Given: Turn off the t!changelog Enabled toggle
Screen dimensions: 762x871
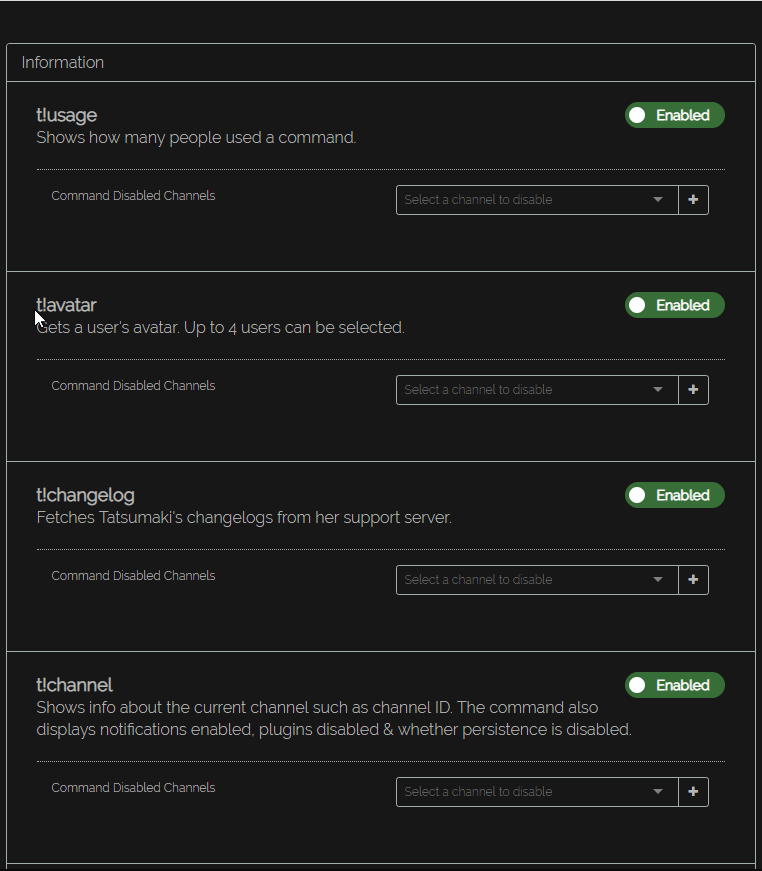Looking at the screenshot, I should [x=674, y=496].
